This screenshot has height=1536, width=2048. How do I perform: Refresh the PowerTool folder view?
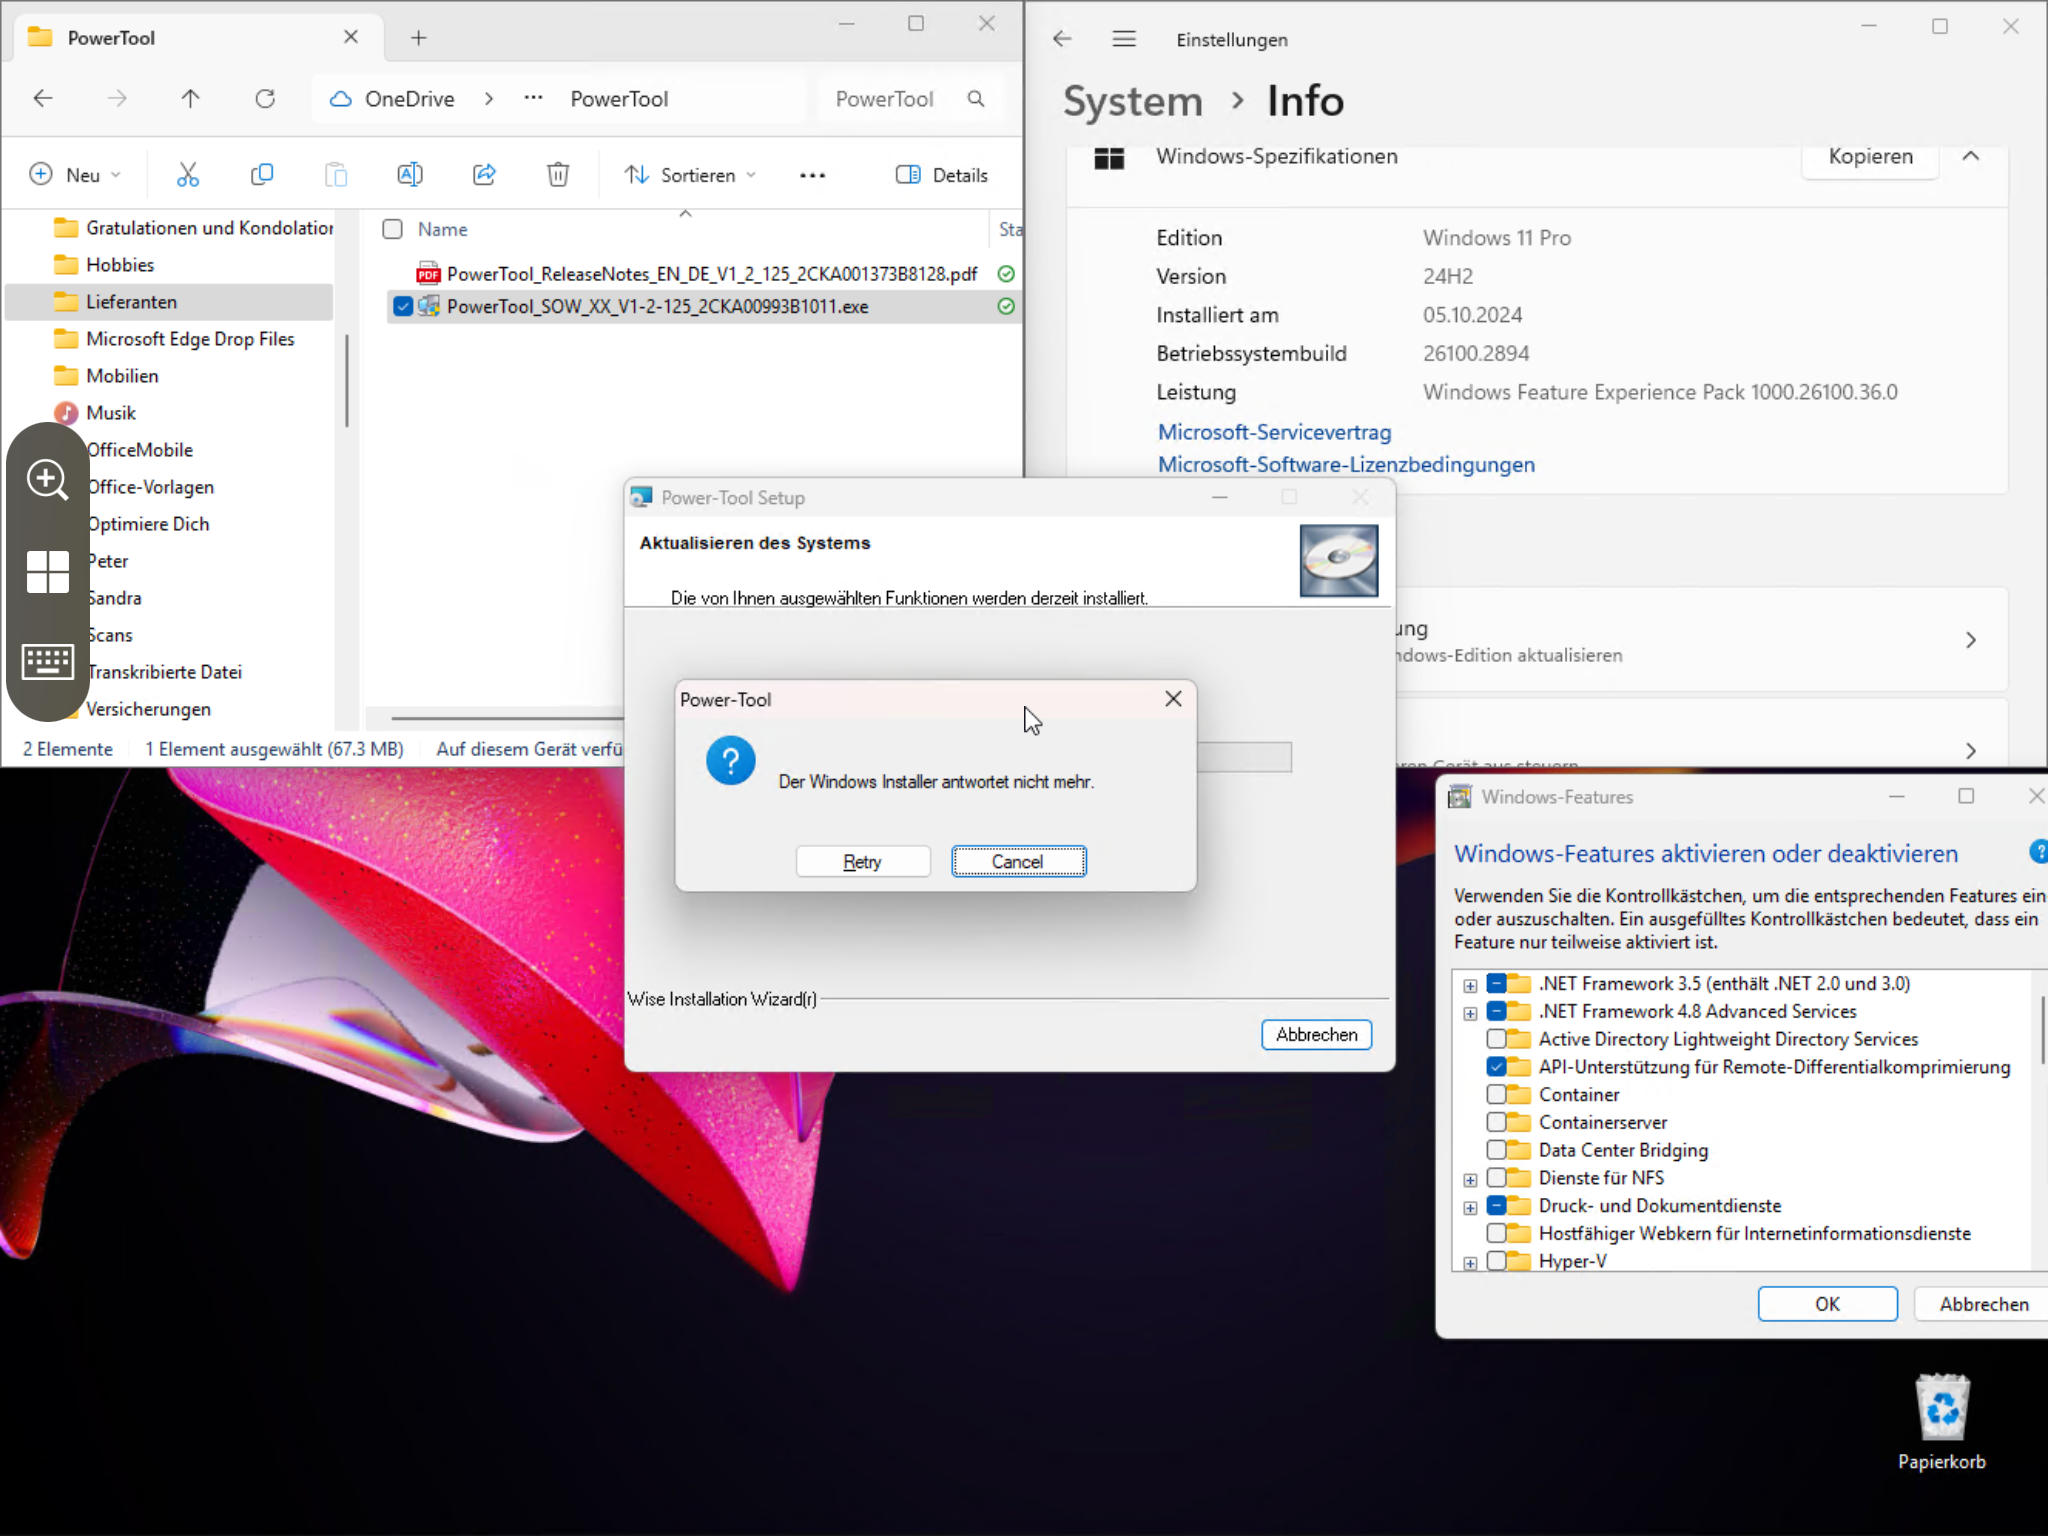(265, 98)
